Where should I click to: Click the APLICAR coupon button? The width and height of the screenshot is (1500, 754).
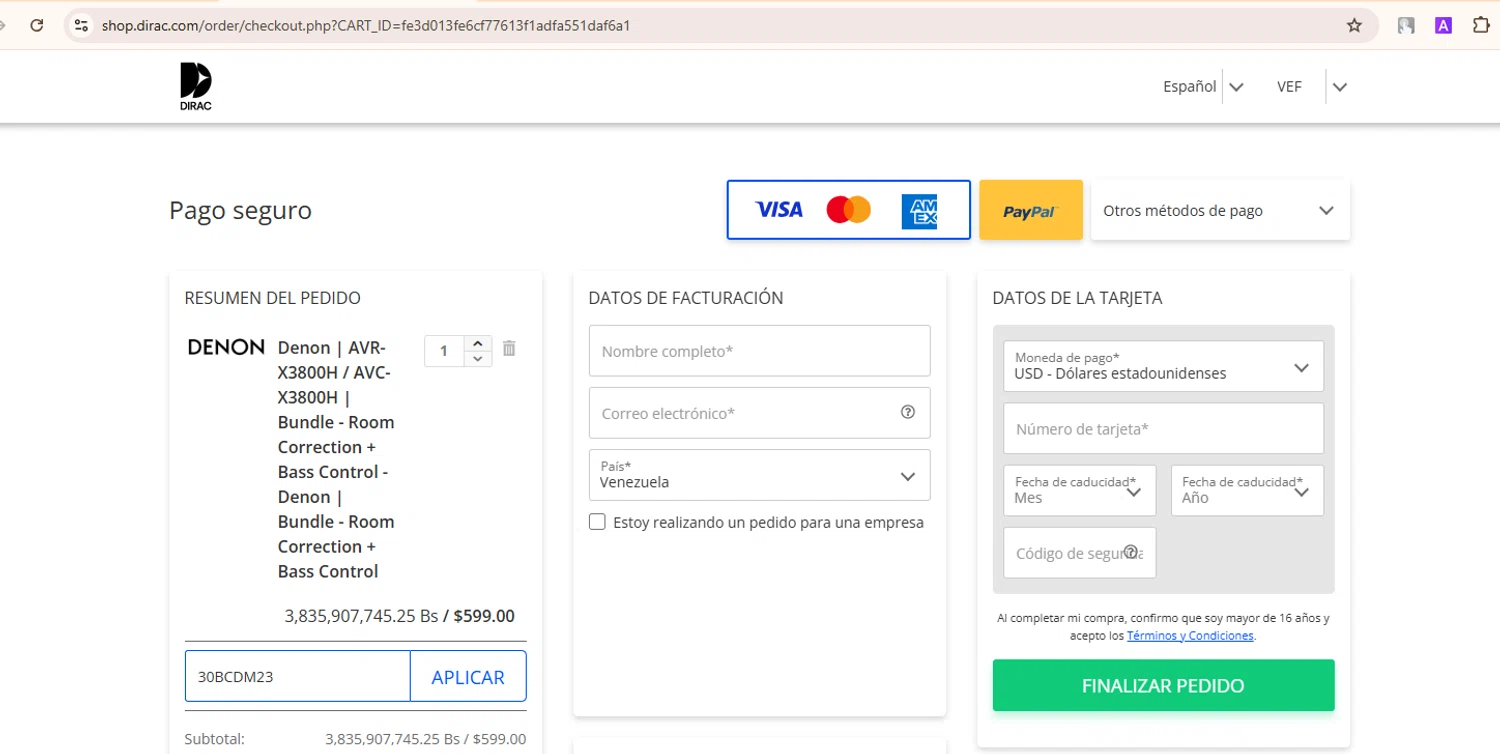pyautogui.click(x=468, y=677)
